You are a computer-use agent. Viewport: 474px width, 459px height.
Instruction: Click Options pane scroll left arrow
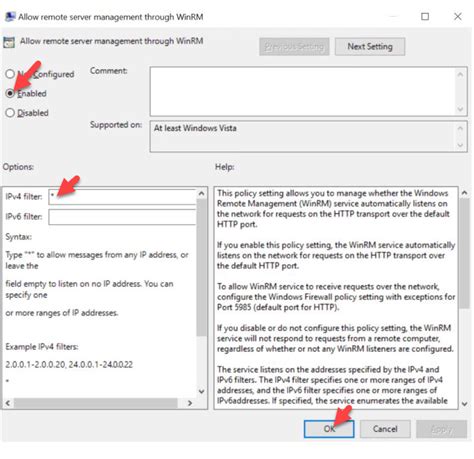[8, 403]
